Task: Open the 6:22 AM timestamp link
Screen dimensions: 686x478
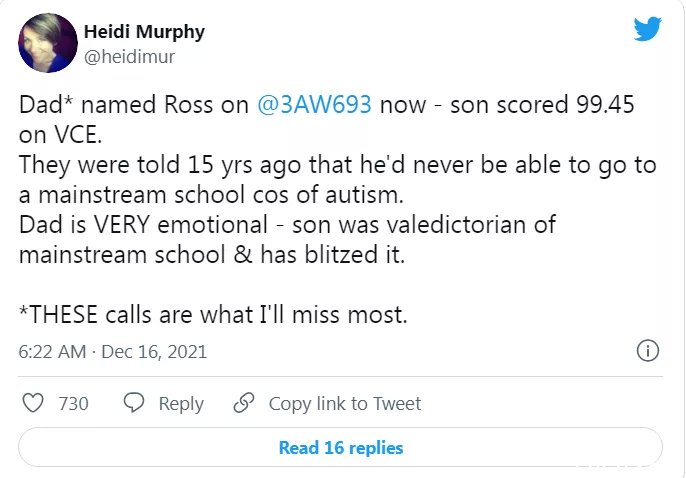Action: (x=52, y=352)
